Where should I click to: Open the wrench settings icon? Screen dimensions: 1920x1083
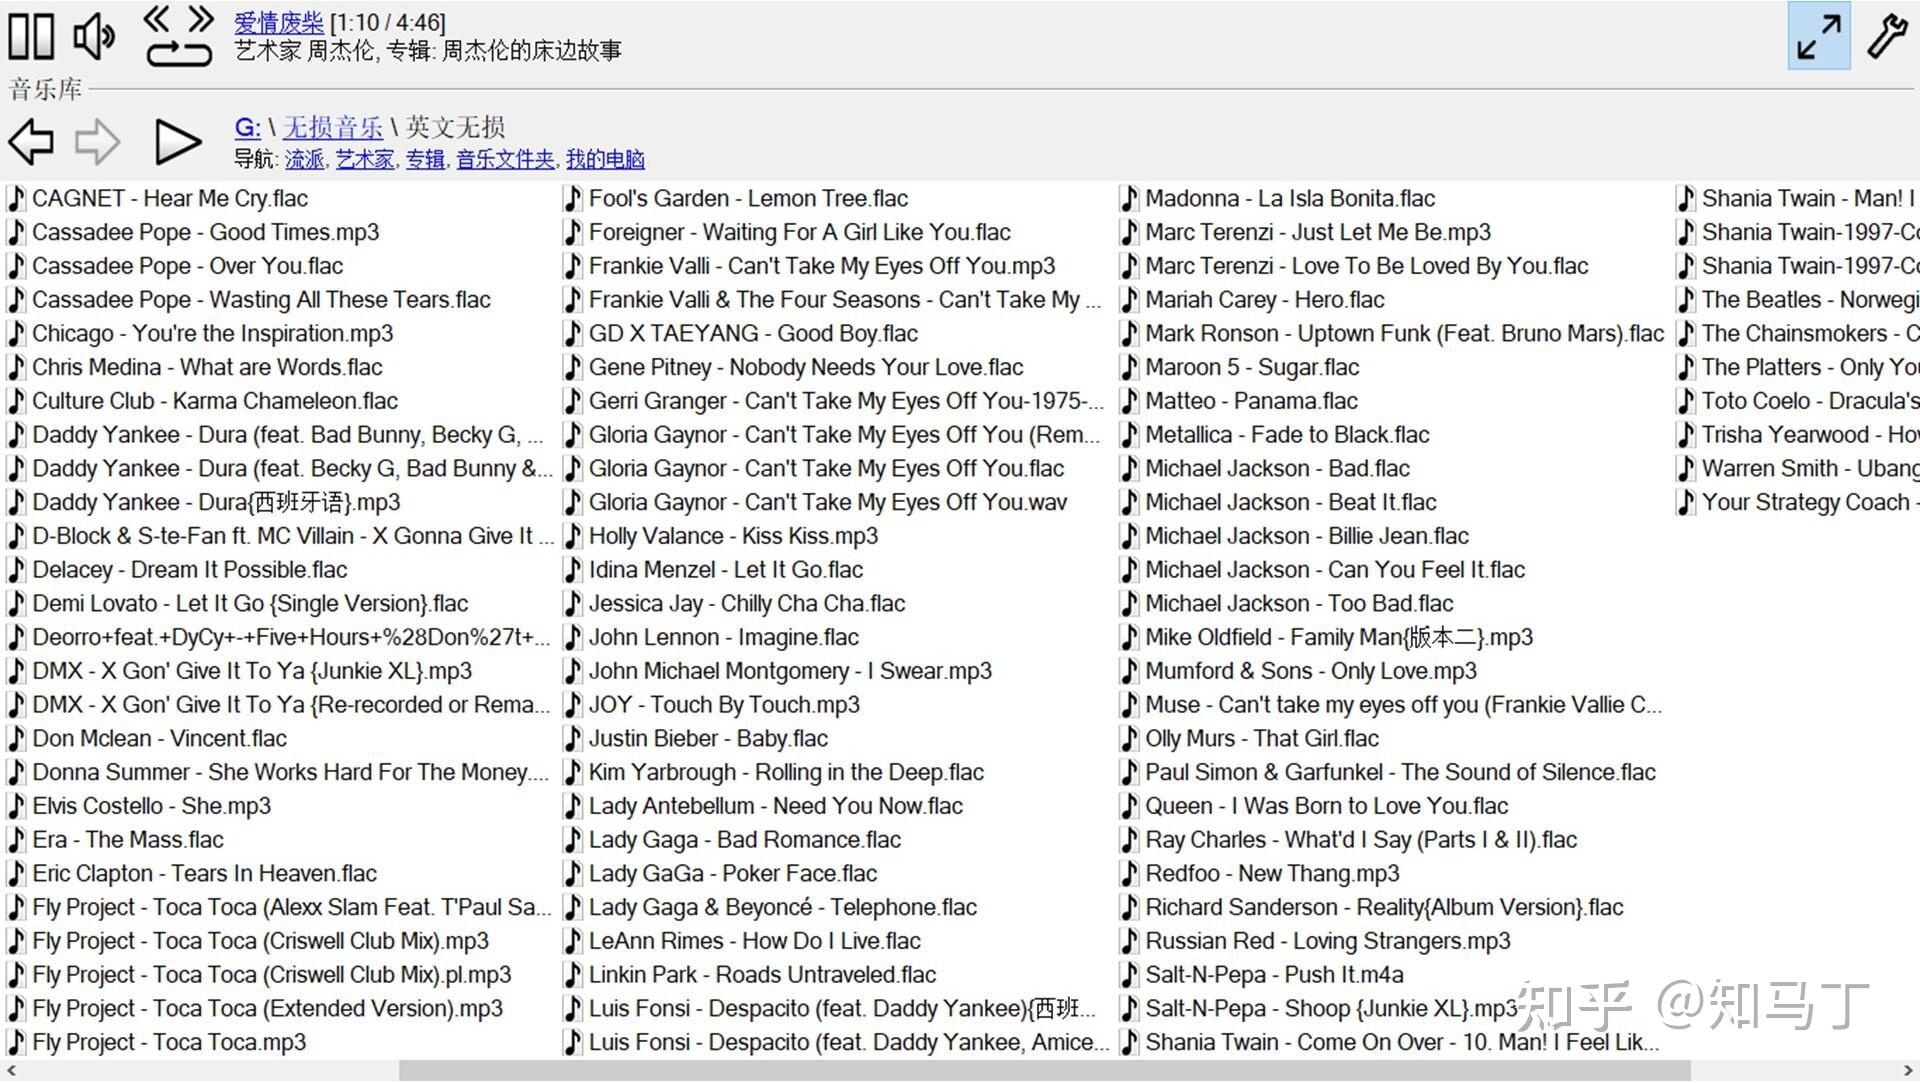1886,36
